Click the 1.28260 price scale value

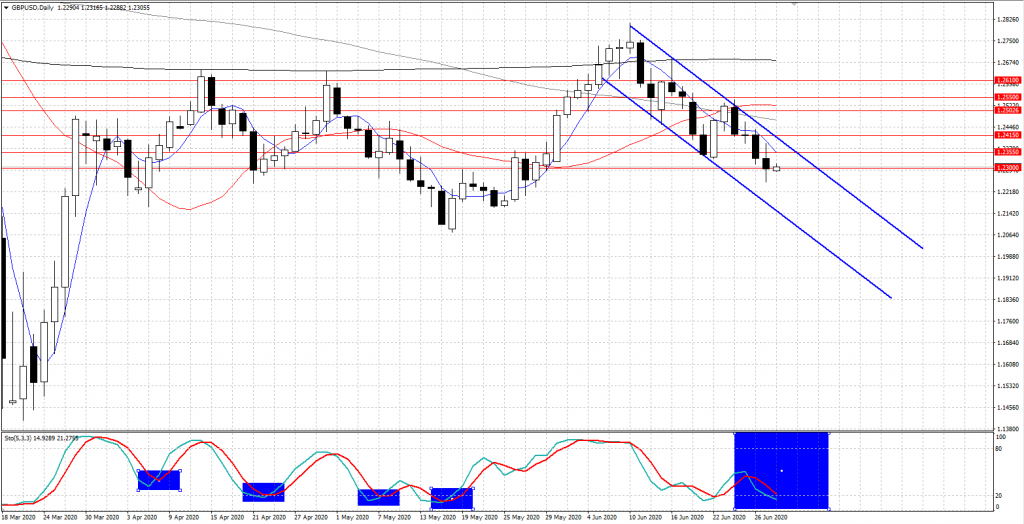tap(1007, 19)
